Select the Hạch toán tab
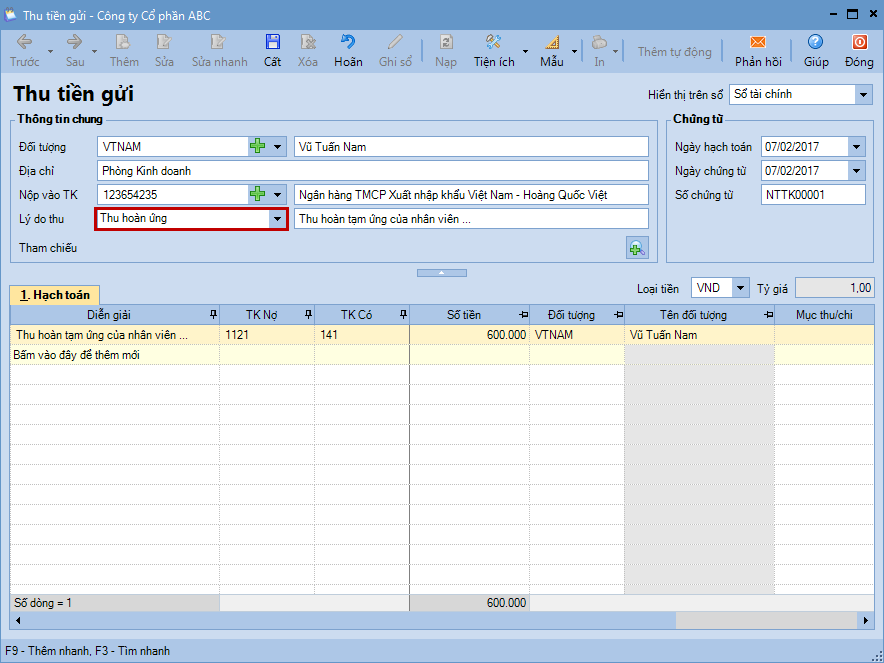884x663 pixels. [x=54, y=295]
